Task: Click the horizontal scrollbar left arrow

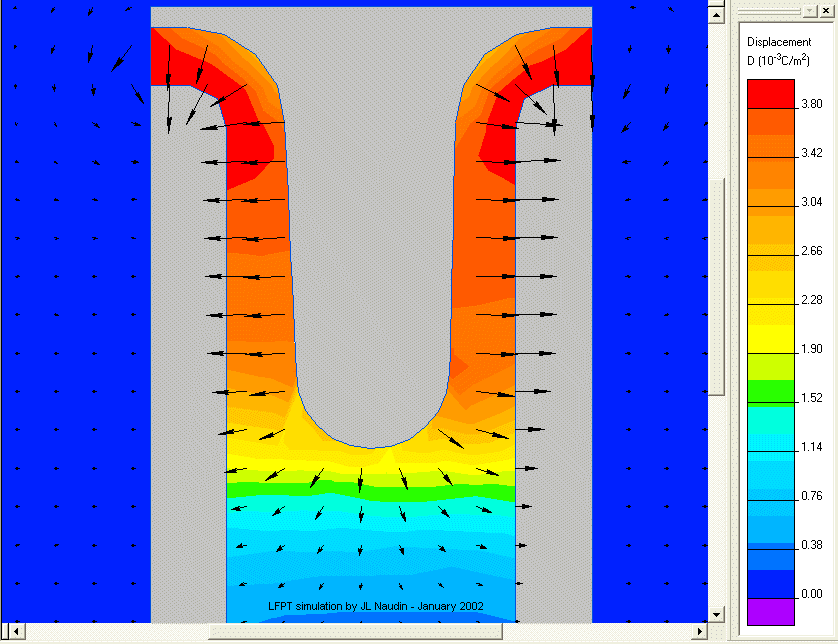Action: coord(8,632)
